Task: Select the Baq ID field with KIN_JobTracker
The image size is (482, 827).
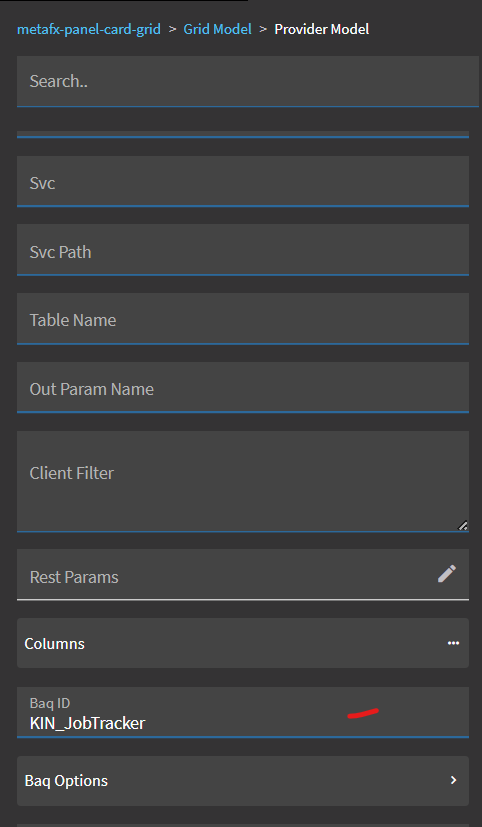Action: 243,712
